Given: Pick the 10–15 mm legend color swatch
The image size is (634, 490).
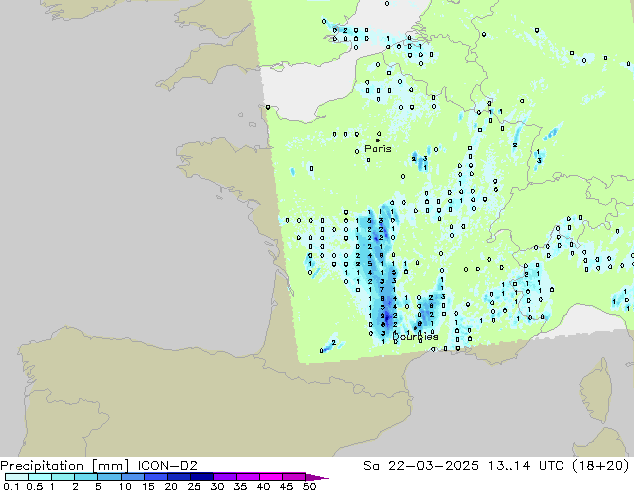Looking at the screenshot, I should pyautogui.click(x=132, y=477).
